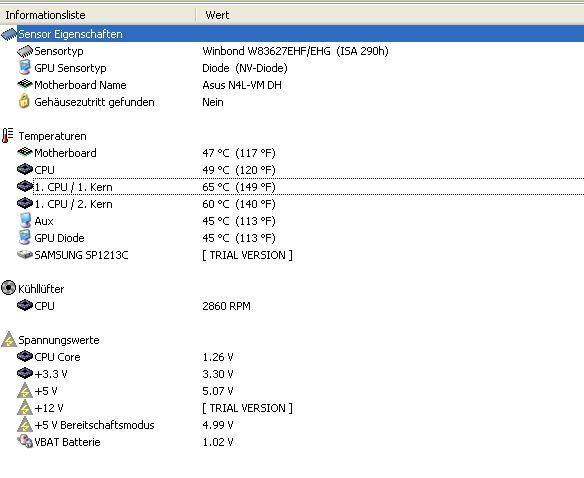Screen dimensions: 584x478
Task: Click TRIAL VERSION in the SAMSUNG row
Action: click(x=247, y=255)
